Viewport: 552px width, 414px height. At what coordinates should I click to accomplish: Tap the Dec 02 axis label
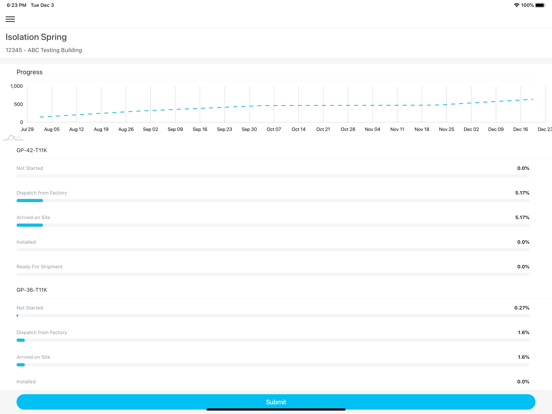(471, 129)
